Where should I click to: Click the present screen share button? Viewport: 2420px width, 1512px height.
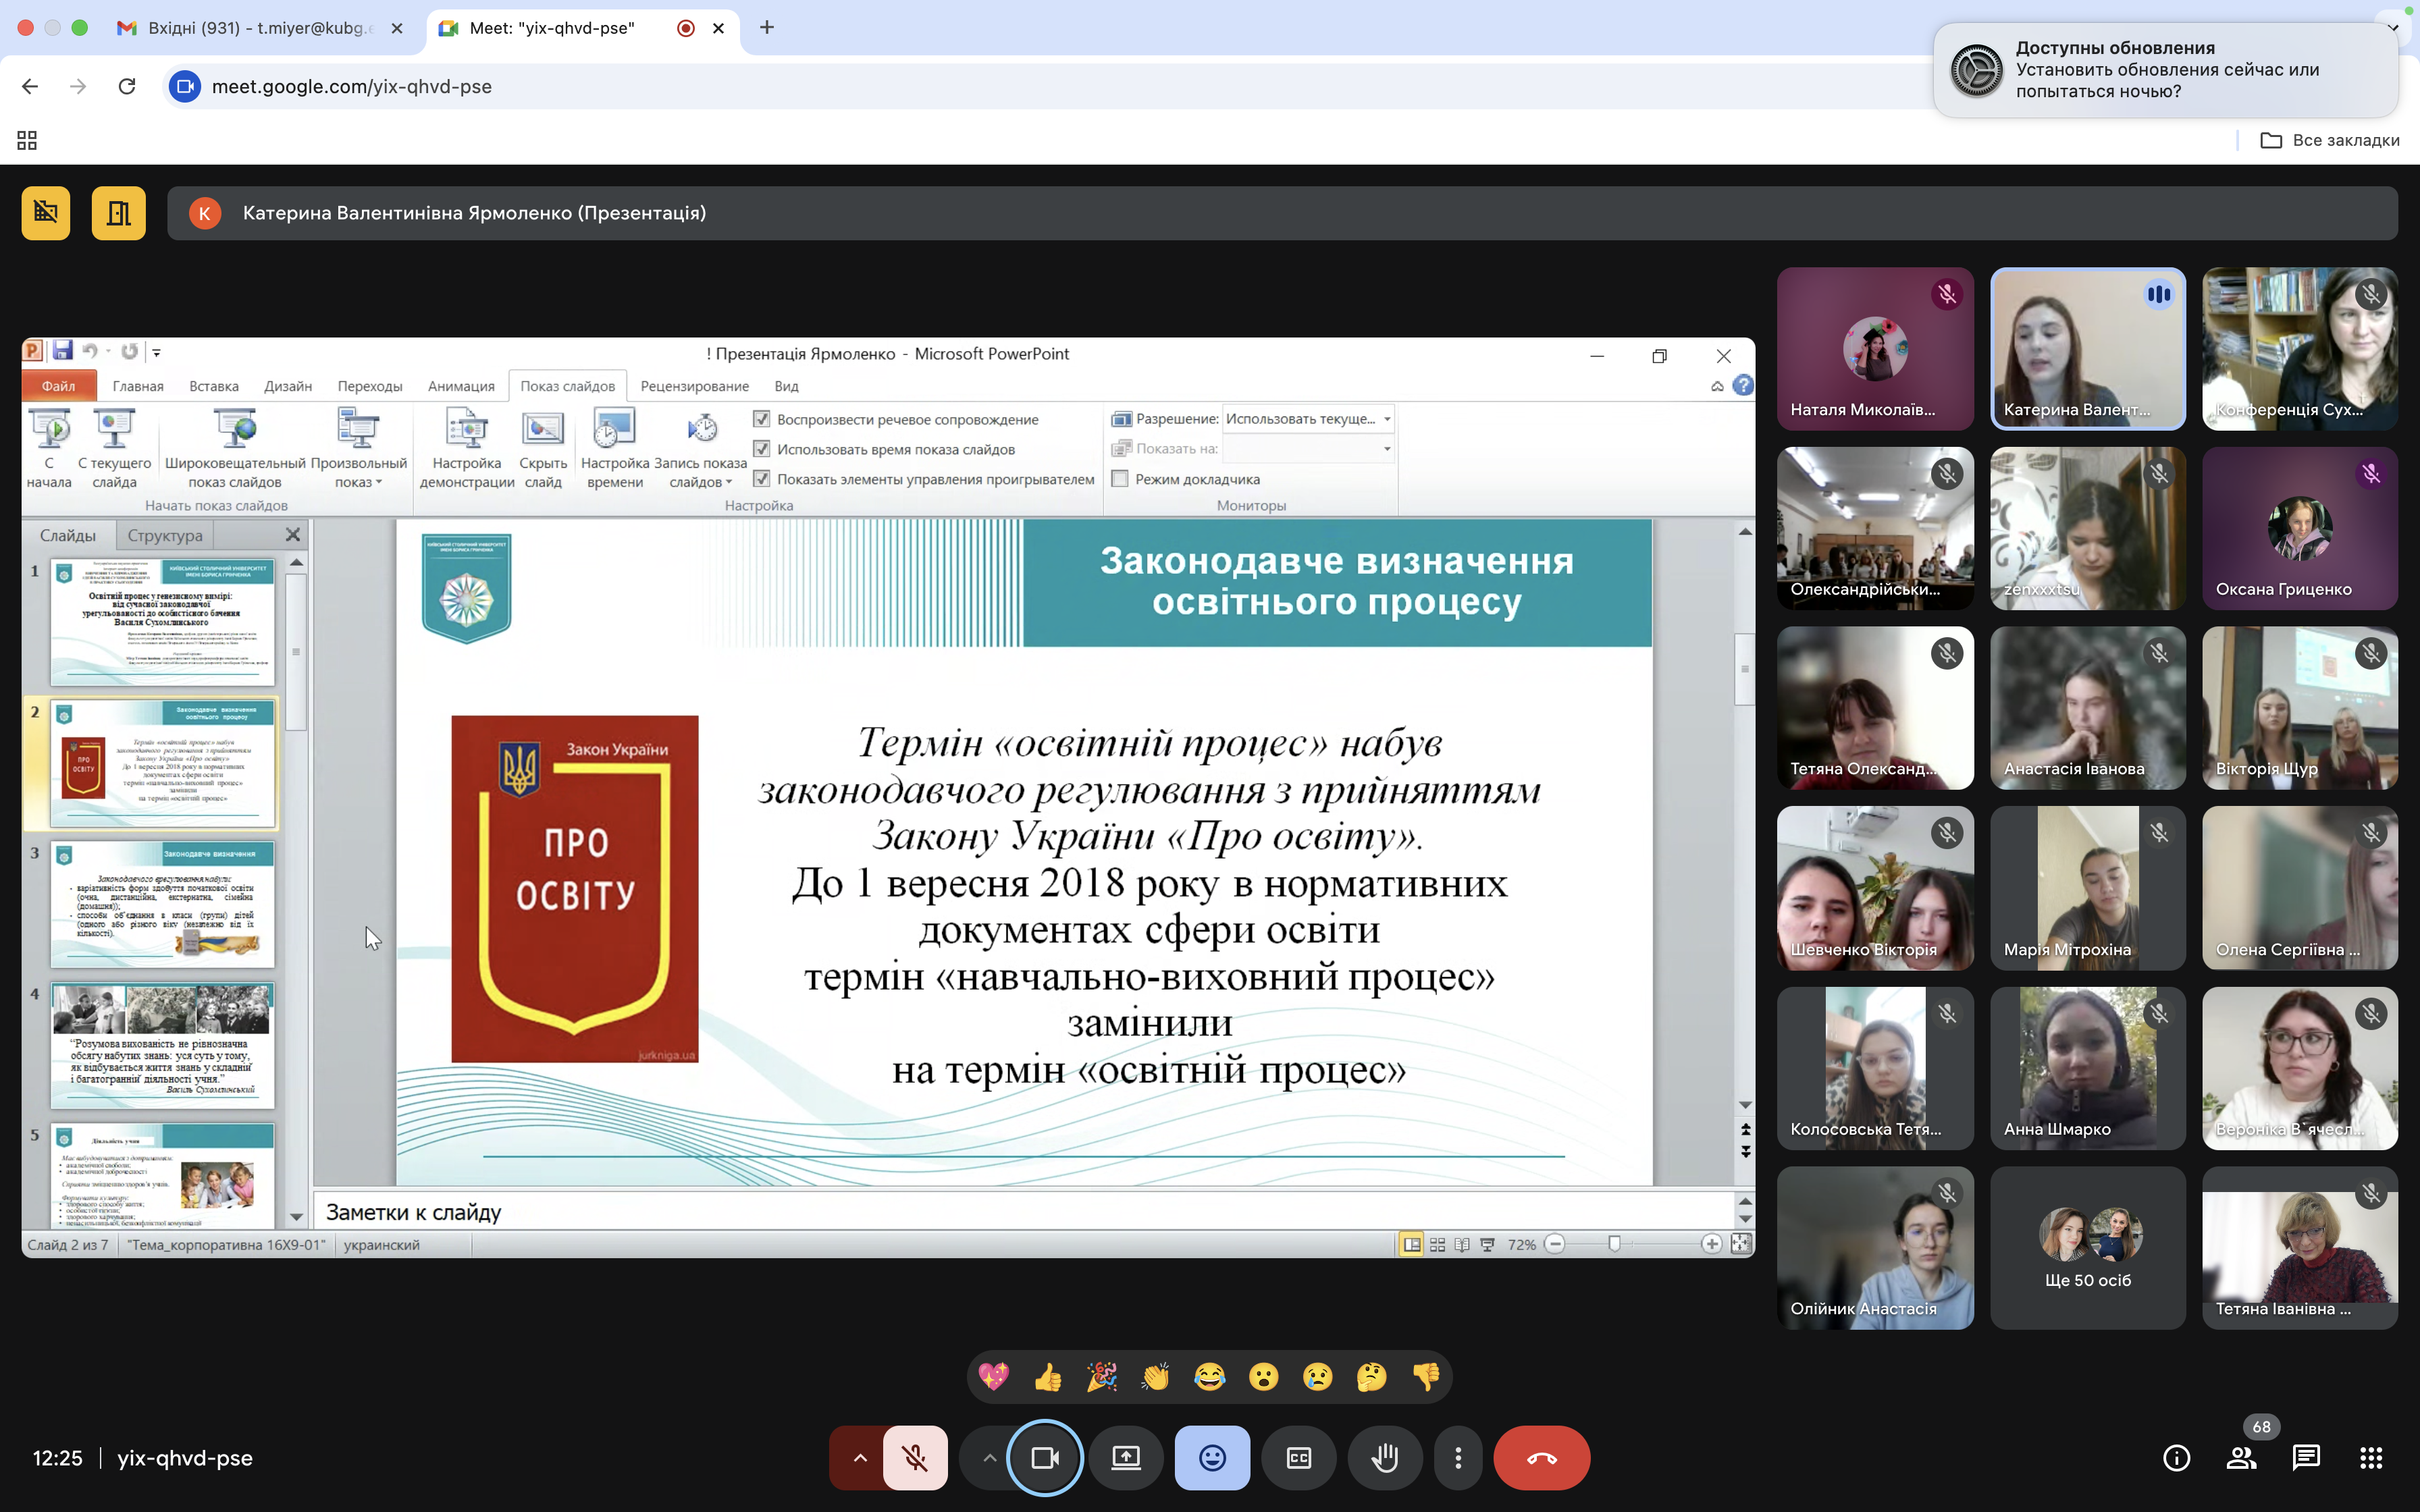click(x=1126, y=1458)
